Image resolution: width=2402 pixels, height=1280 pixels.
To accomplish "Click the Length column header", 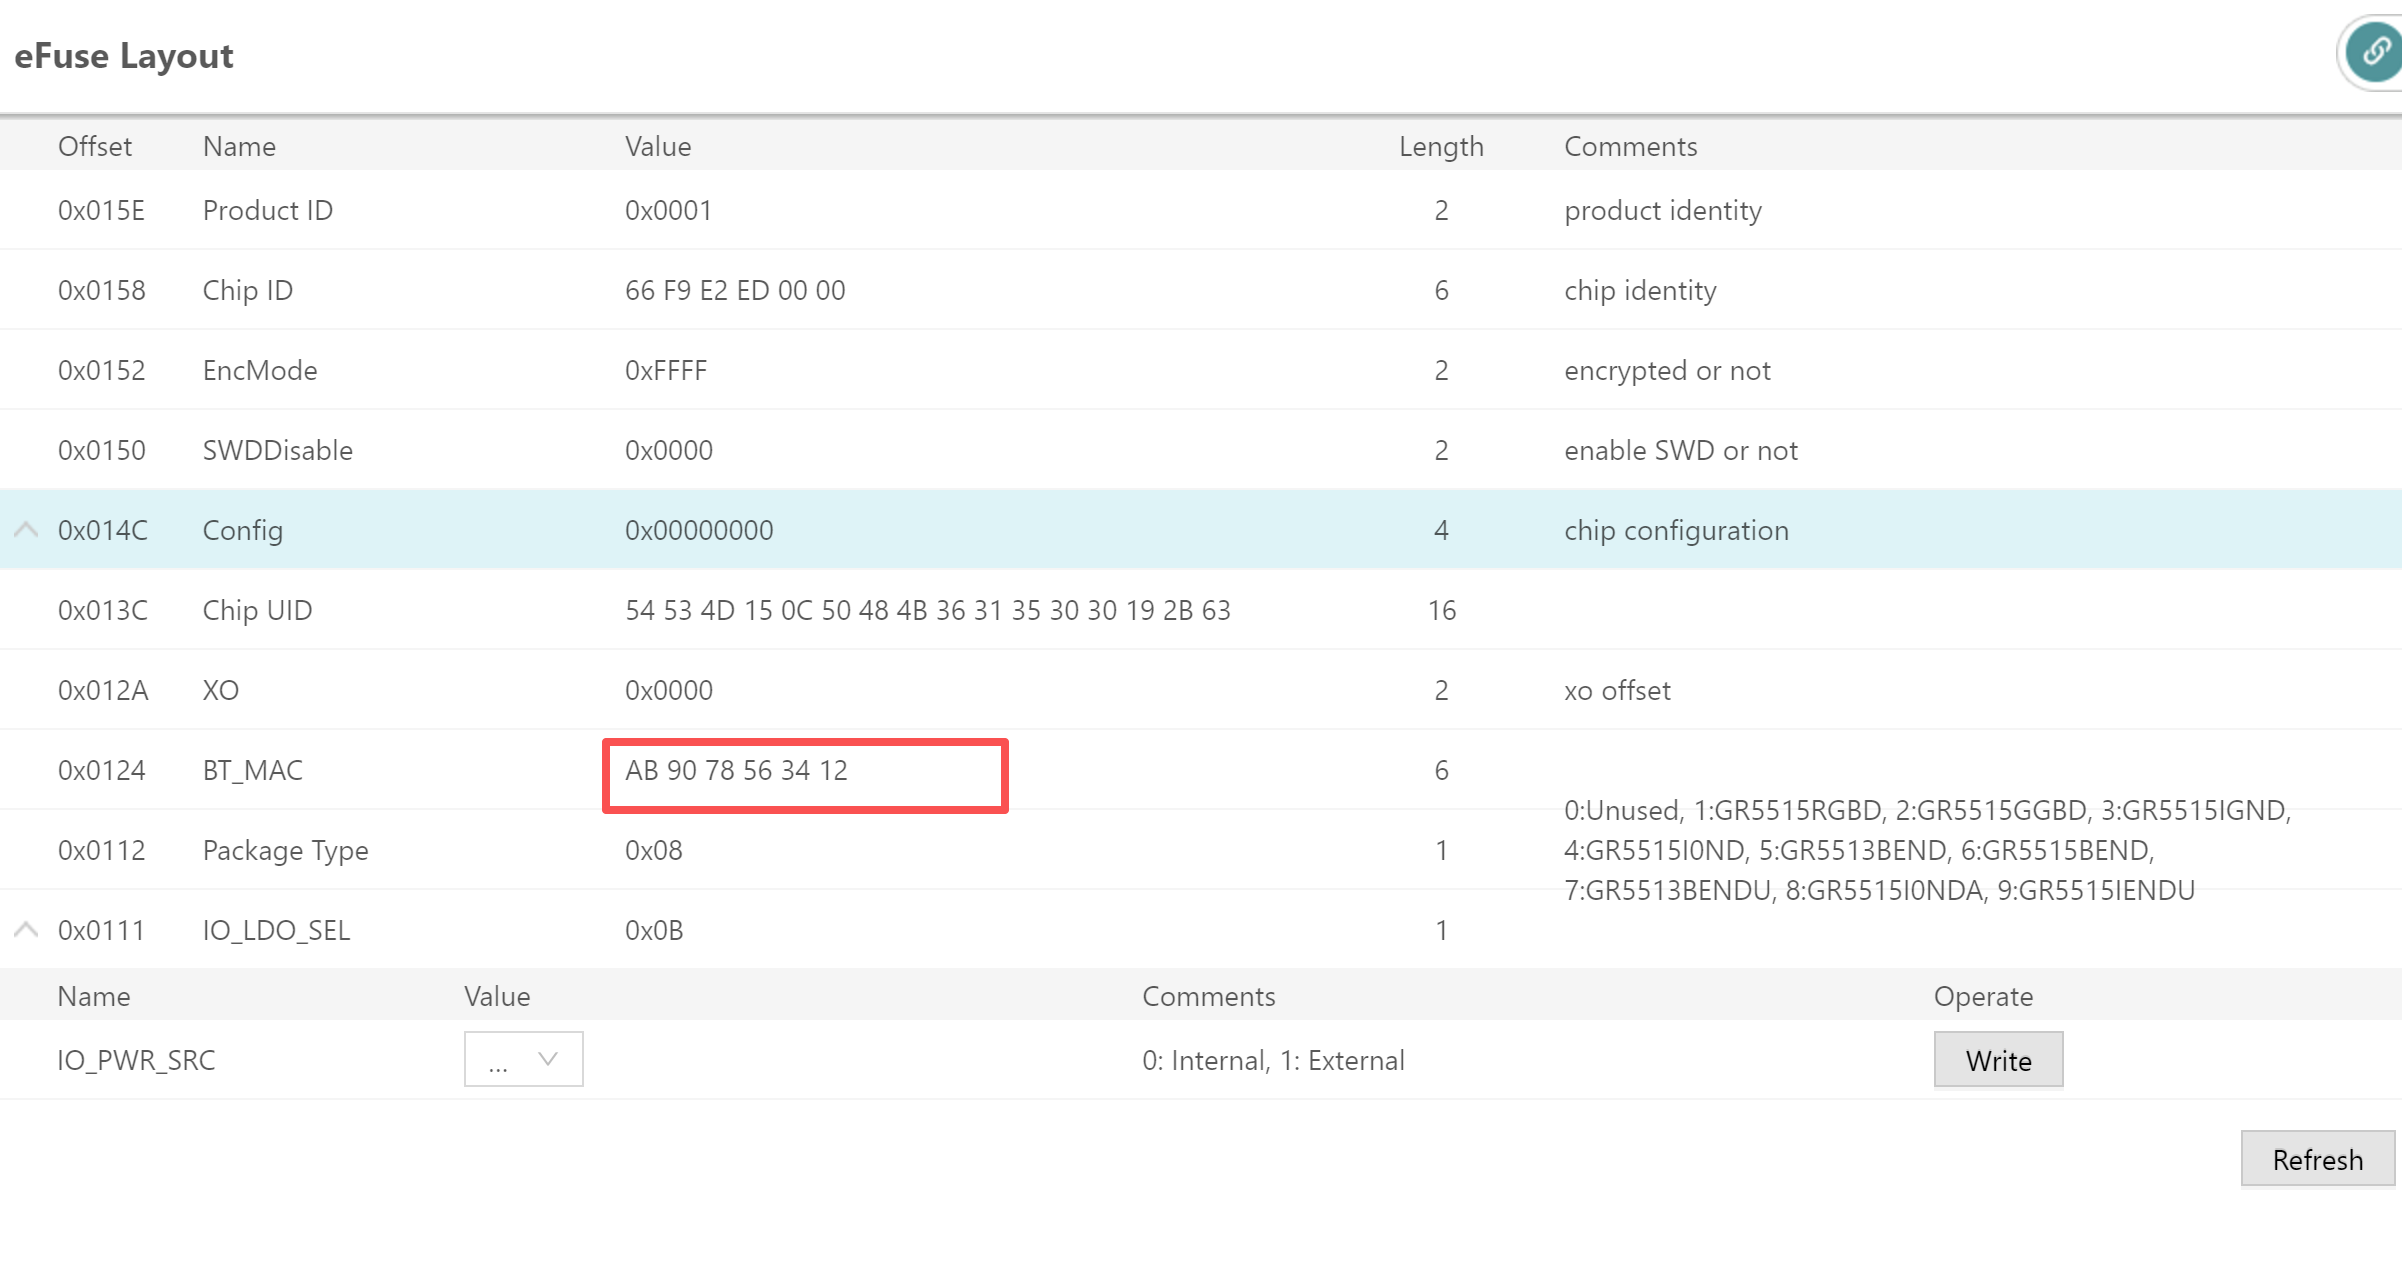I will (x=1441, y=146).
